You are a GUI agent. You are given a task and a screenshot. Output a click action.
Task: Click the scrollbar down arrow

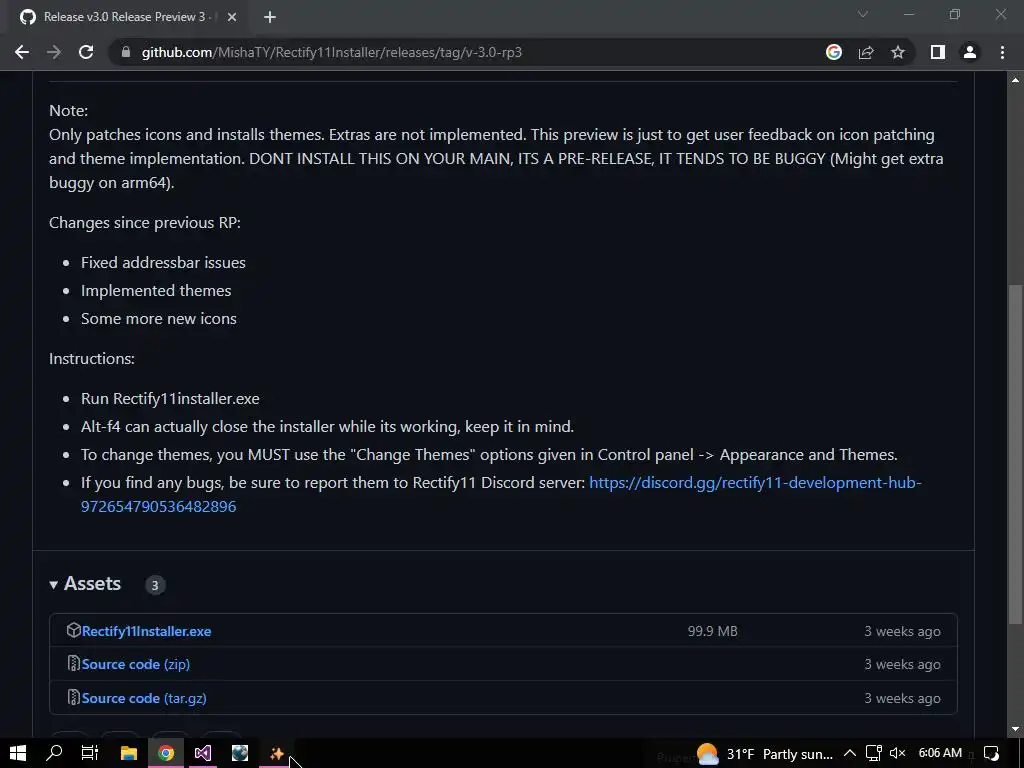(1015, 729)
